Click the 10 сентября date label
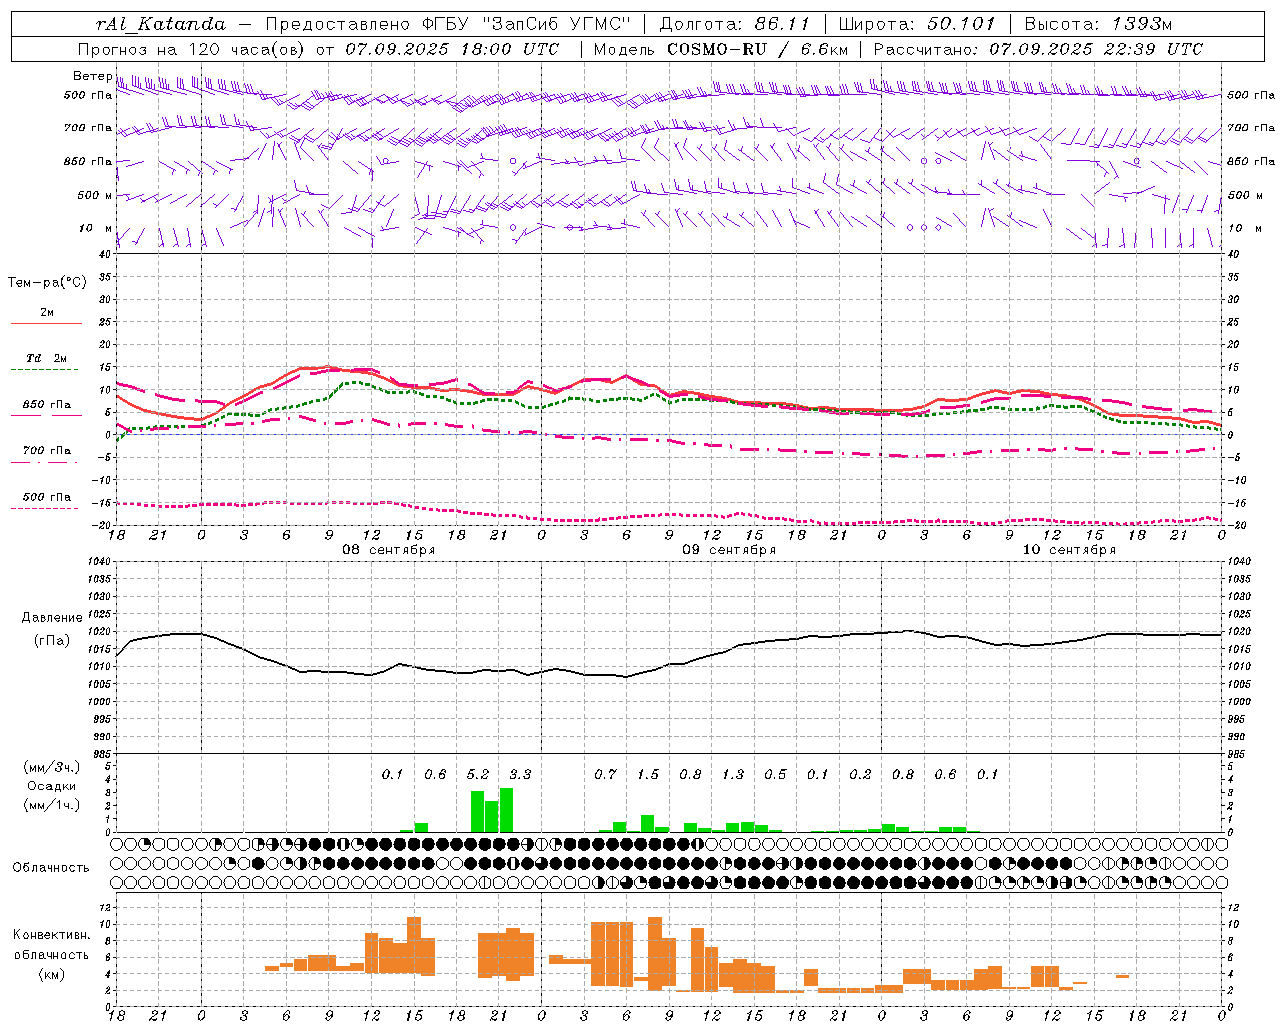Screen dimensions: 1280x1024 pyautogui.click(x=1069, y=550)
